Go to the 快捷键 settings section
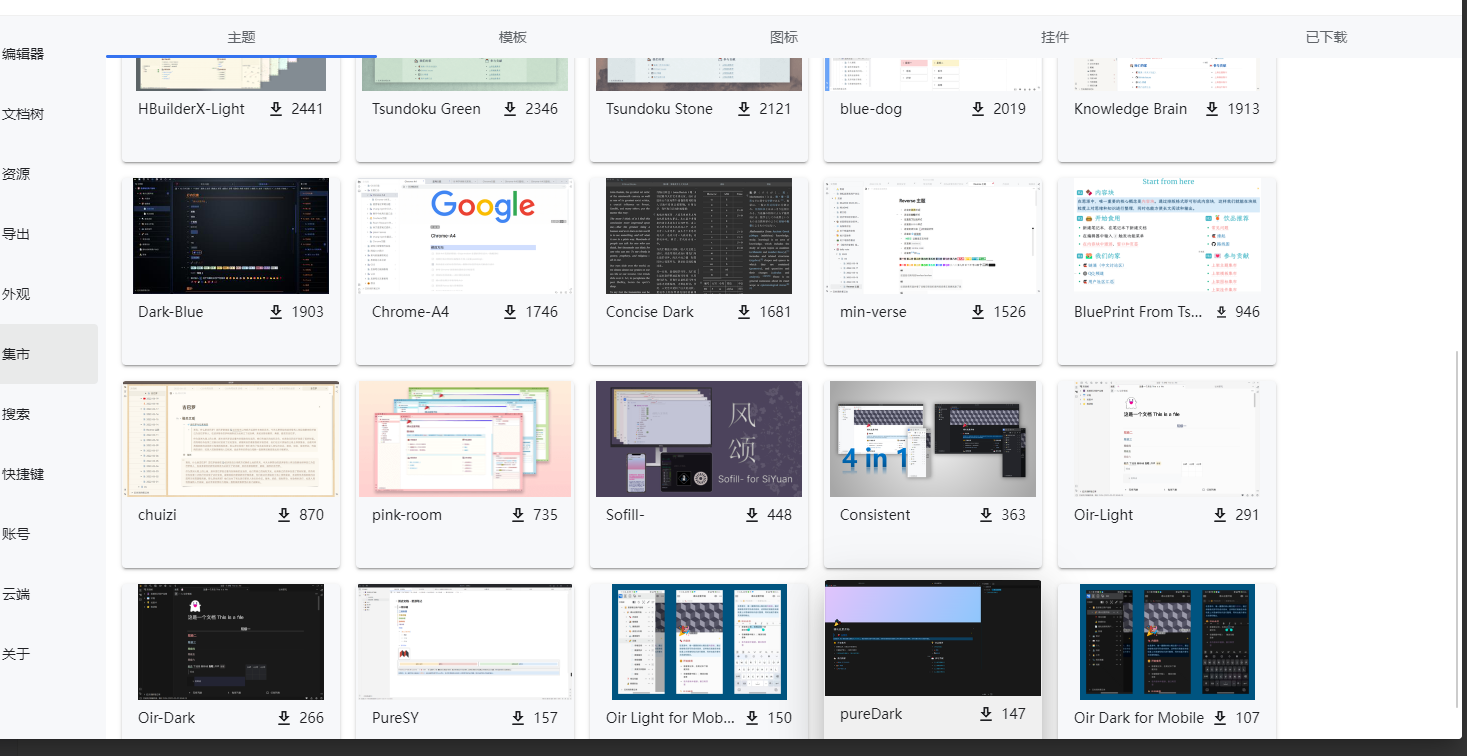Screen dimensions: 1467x756 (x=26, y=473)
